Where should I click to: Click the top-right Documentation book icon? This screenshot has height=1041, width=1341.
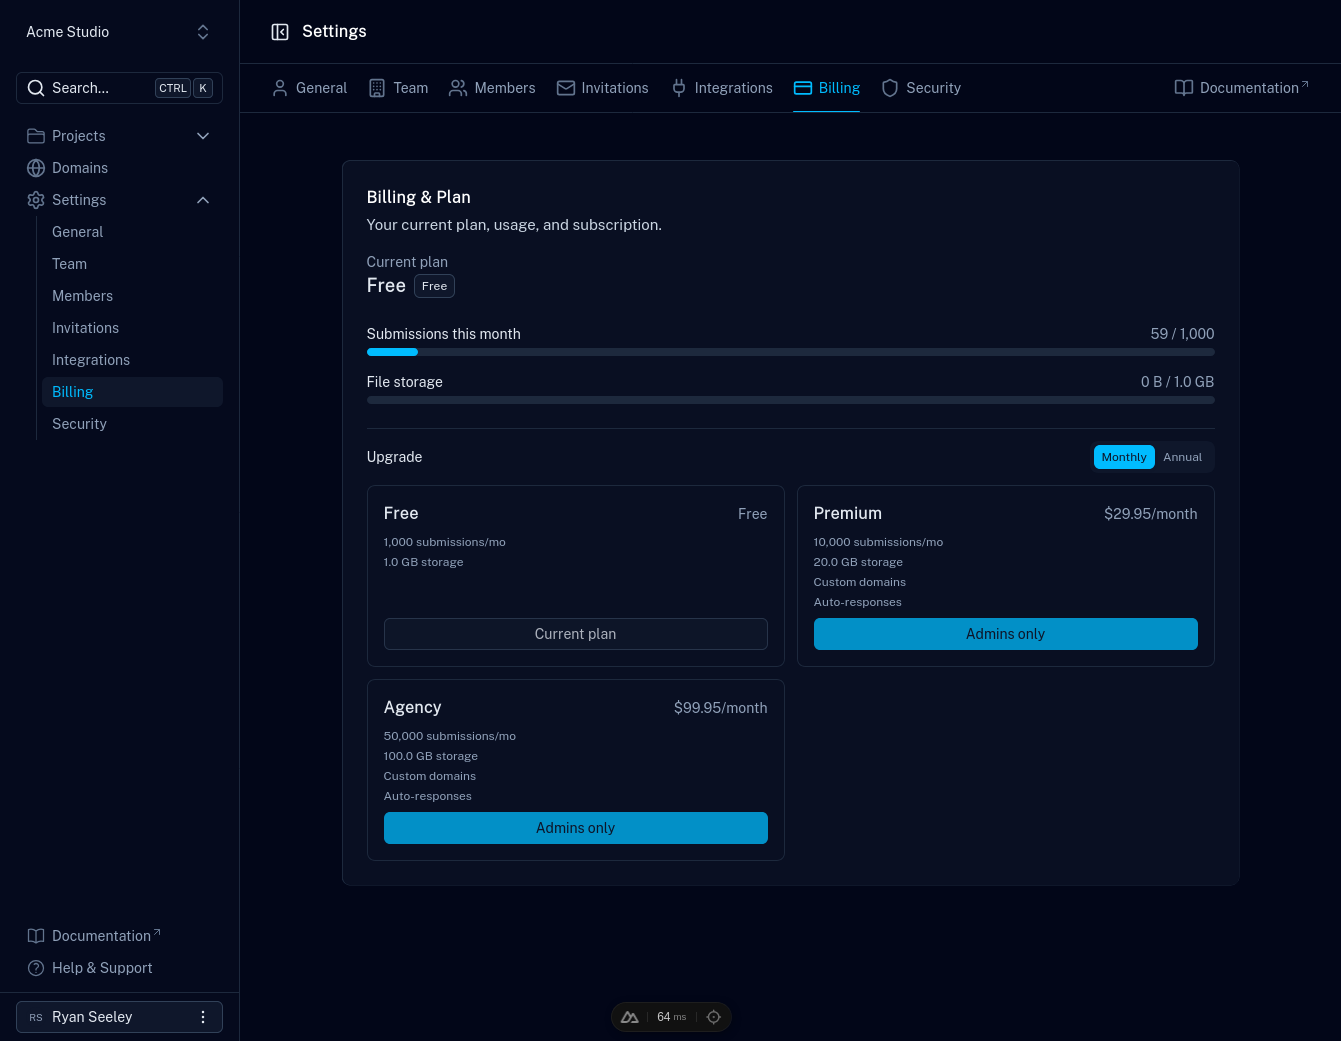(1184, 88)
